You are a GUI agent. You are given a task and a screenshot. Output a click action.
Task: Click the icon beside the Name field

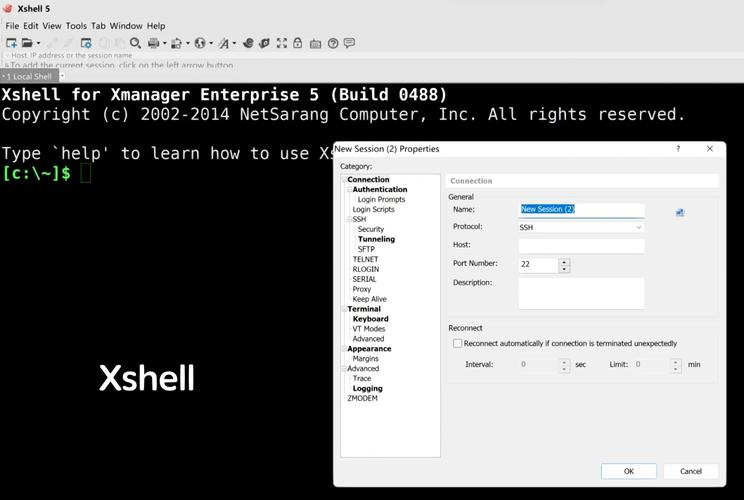pyautogui.click(x=680, y=213)
